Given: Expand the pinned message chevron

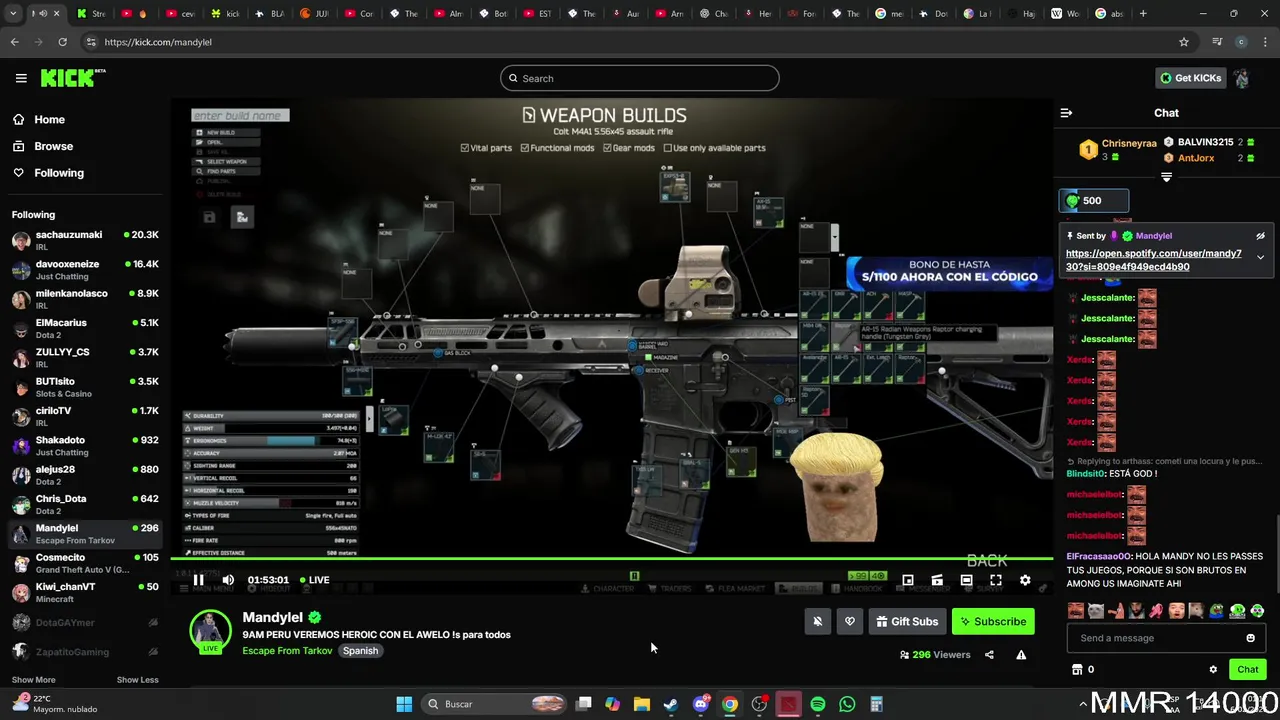Looking at the screenshot, I should coord(1260,257).
